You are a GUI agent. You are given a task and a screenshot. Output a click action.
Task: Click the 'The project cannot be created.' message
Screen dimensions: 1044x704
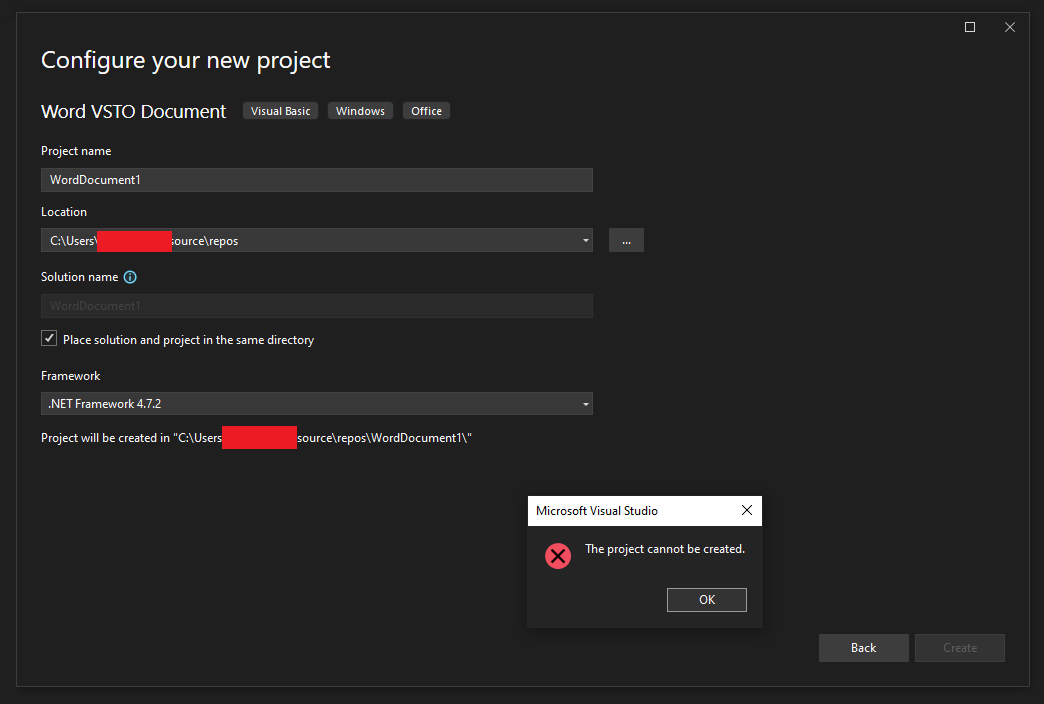(664, 549)
